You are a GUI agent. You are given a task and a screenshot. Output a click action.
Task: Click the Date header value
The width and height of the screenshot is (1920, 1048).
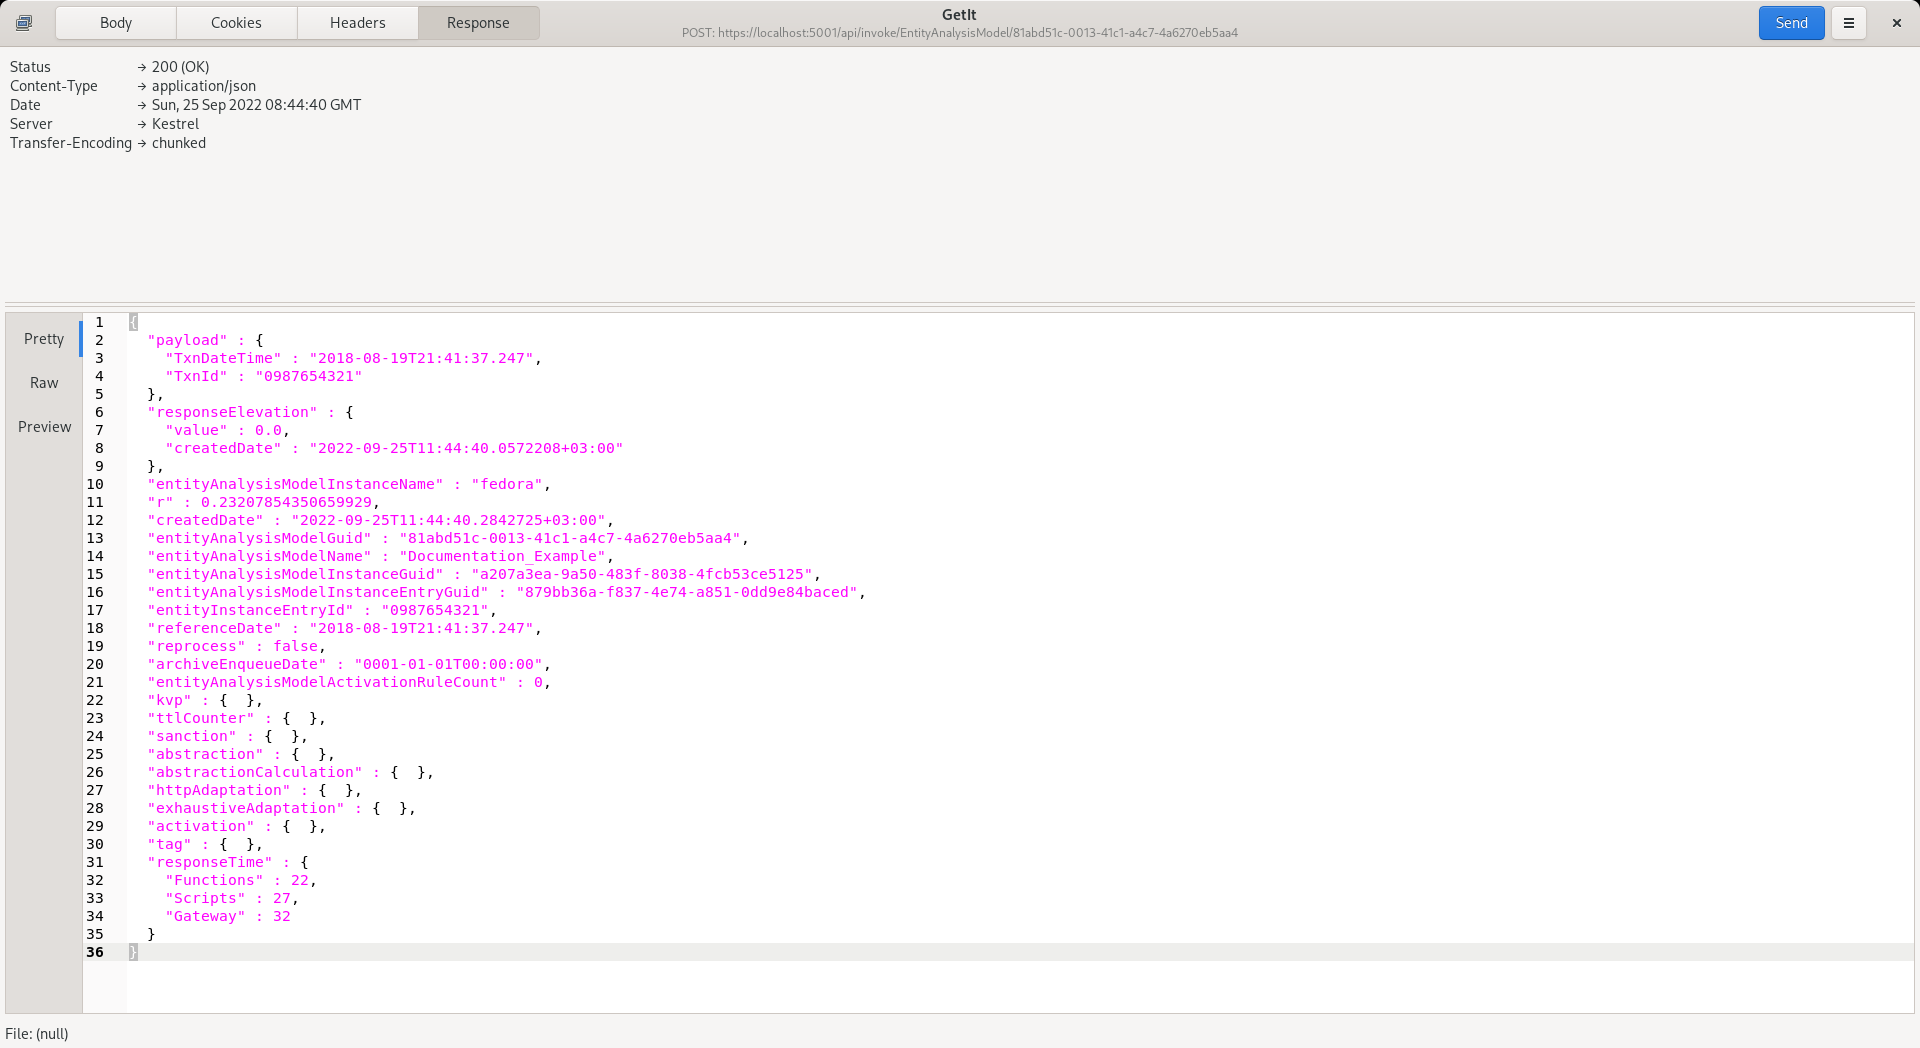[x=256, y=105]
